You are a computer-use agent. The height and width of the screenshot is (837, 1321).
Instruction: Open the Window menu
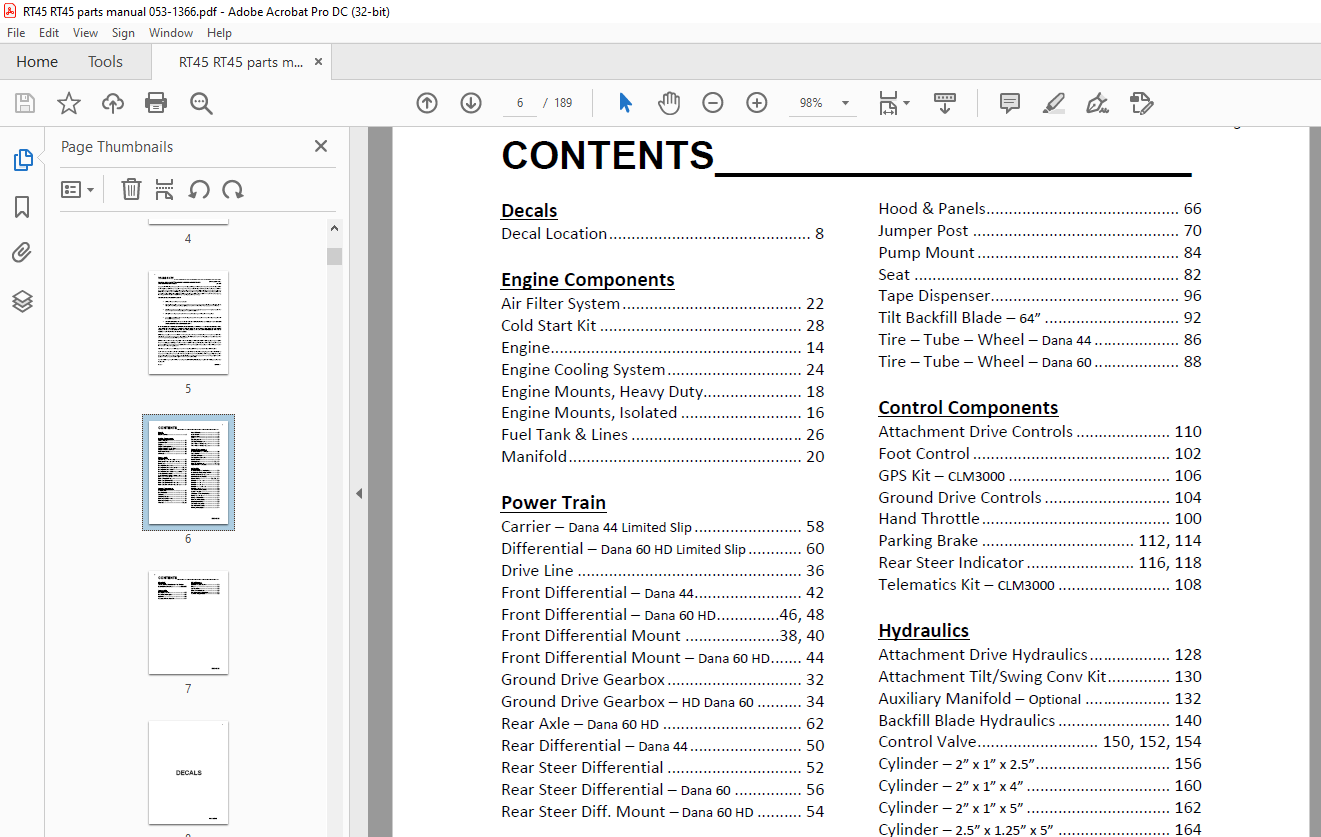171,33
